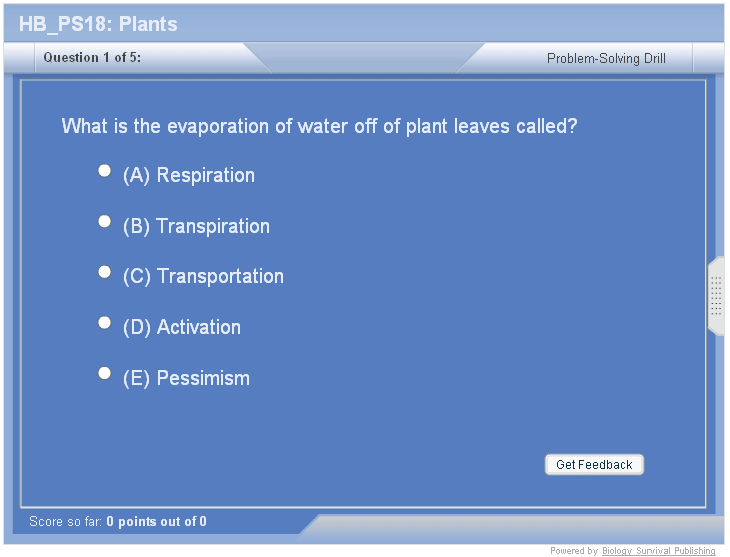
Task: Click the "(C) Transportation" answer label
Action: (203, 277)
